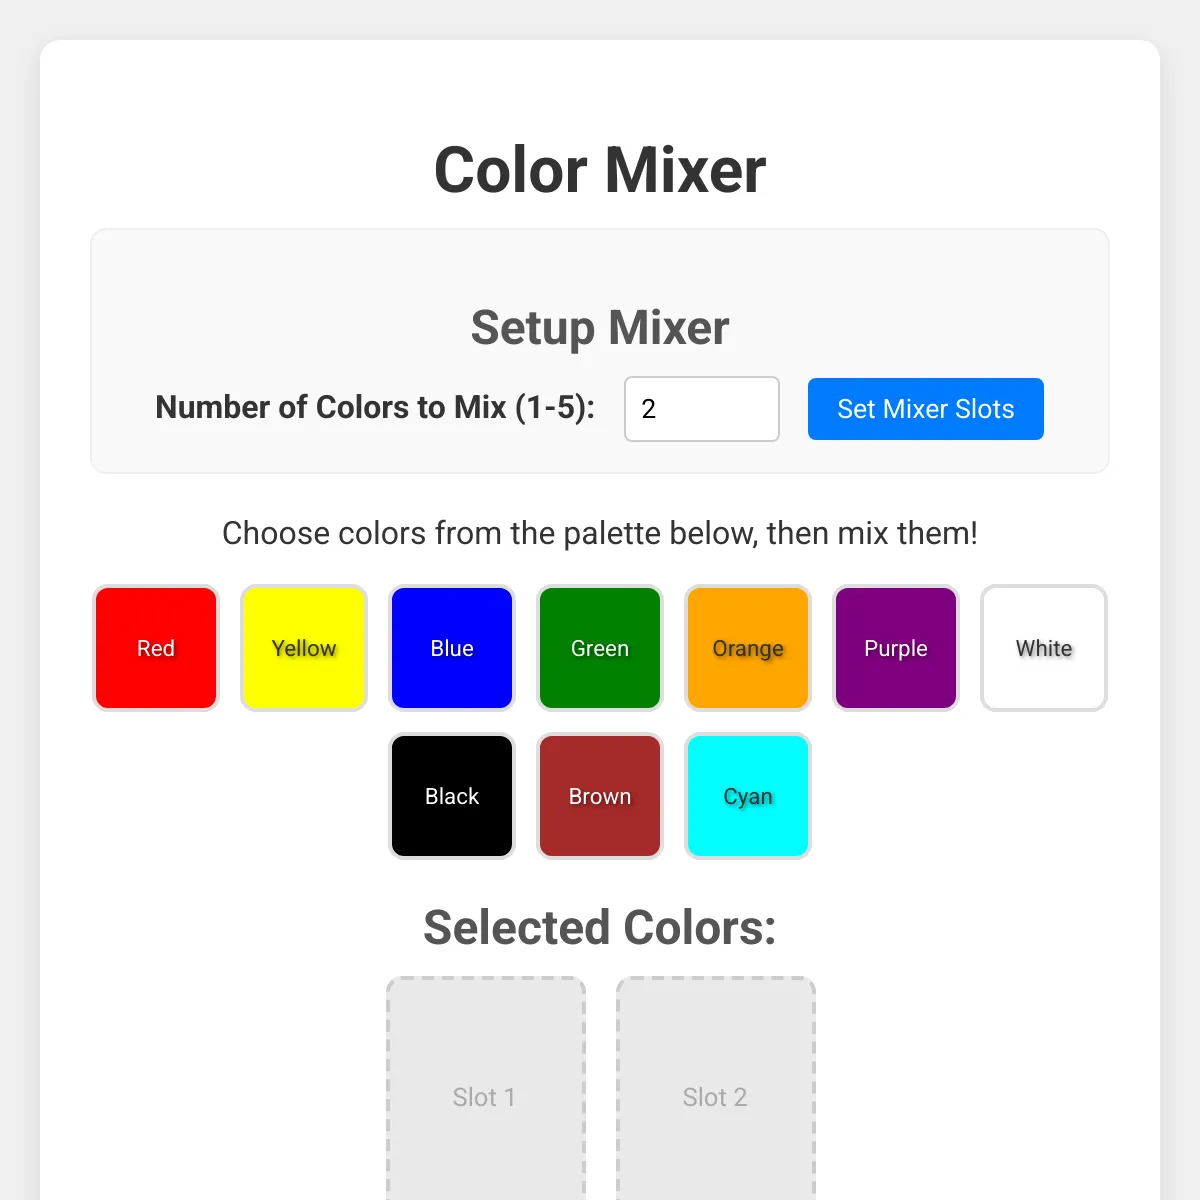The height and width of the screenshot is (1200, 1200).
Task: Click the Set Mixer Slots button
Action: click(926, 409)
